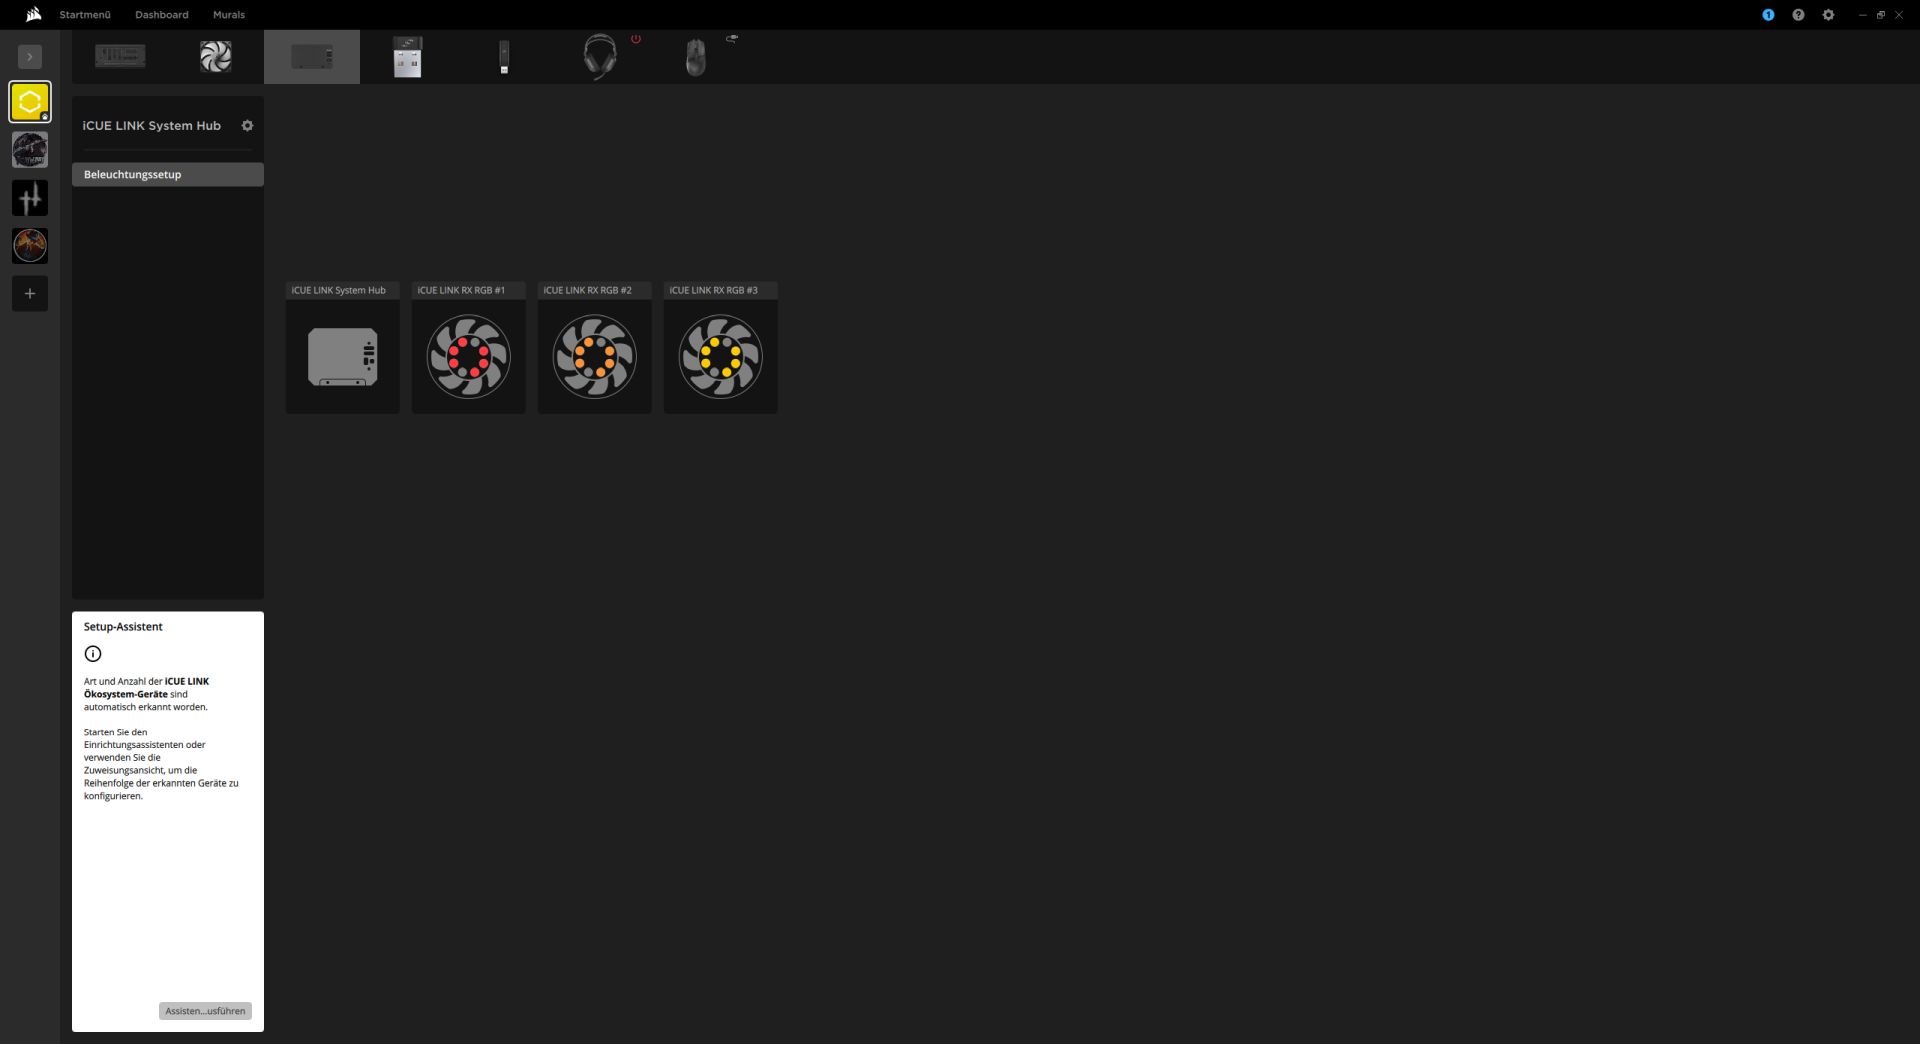
Task: Open the Beleuchtungssetup menu entry
Action: [168, 175]
